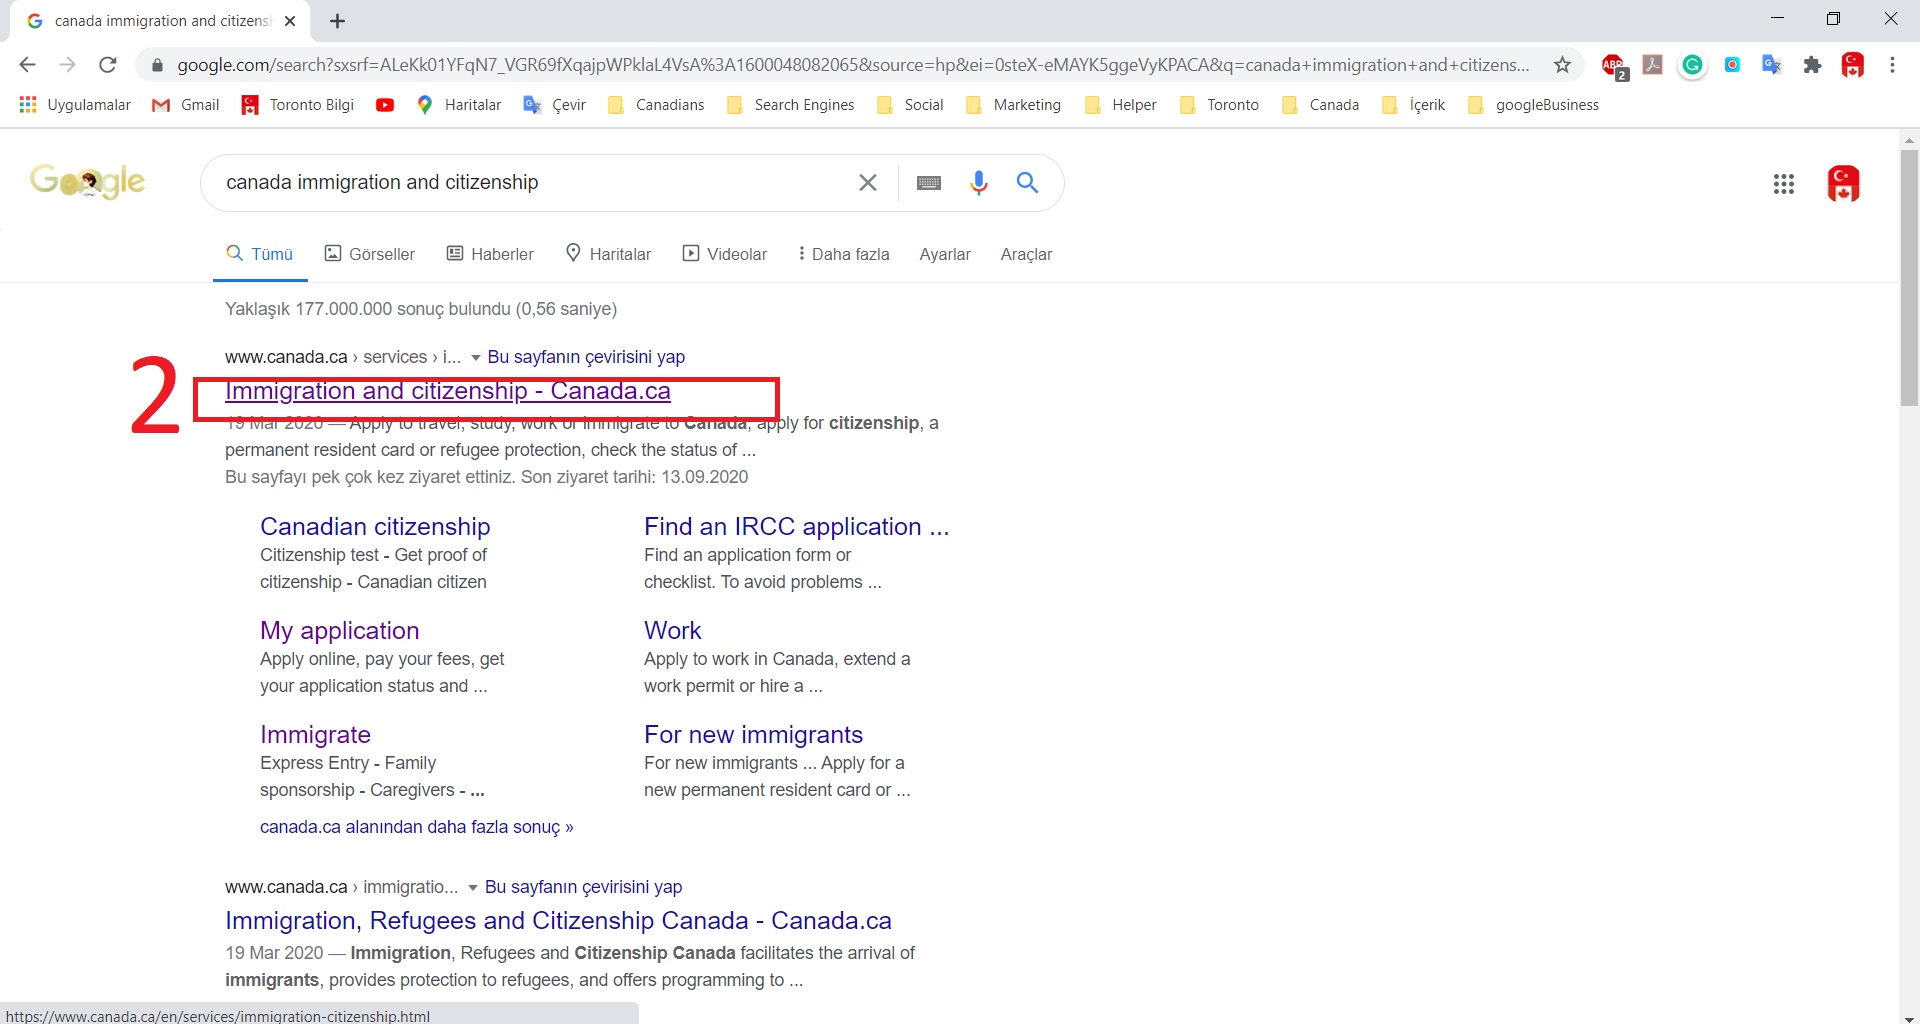This screenshot has height=1024, width=1920.
Task: Open Uygulamalar apps shortcut
Action: click(75, 105)
